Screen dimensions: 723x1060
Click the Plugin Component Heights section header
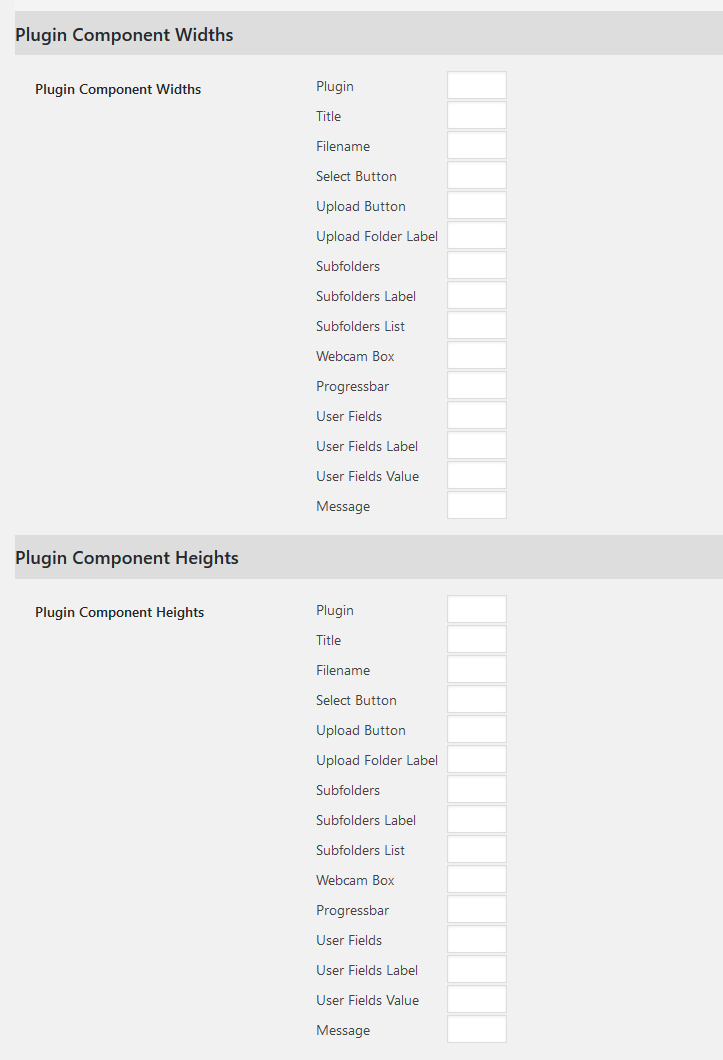(x=369, y=557)
